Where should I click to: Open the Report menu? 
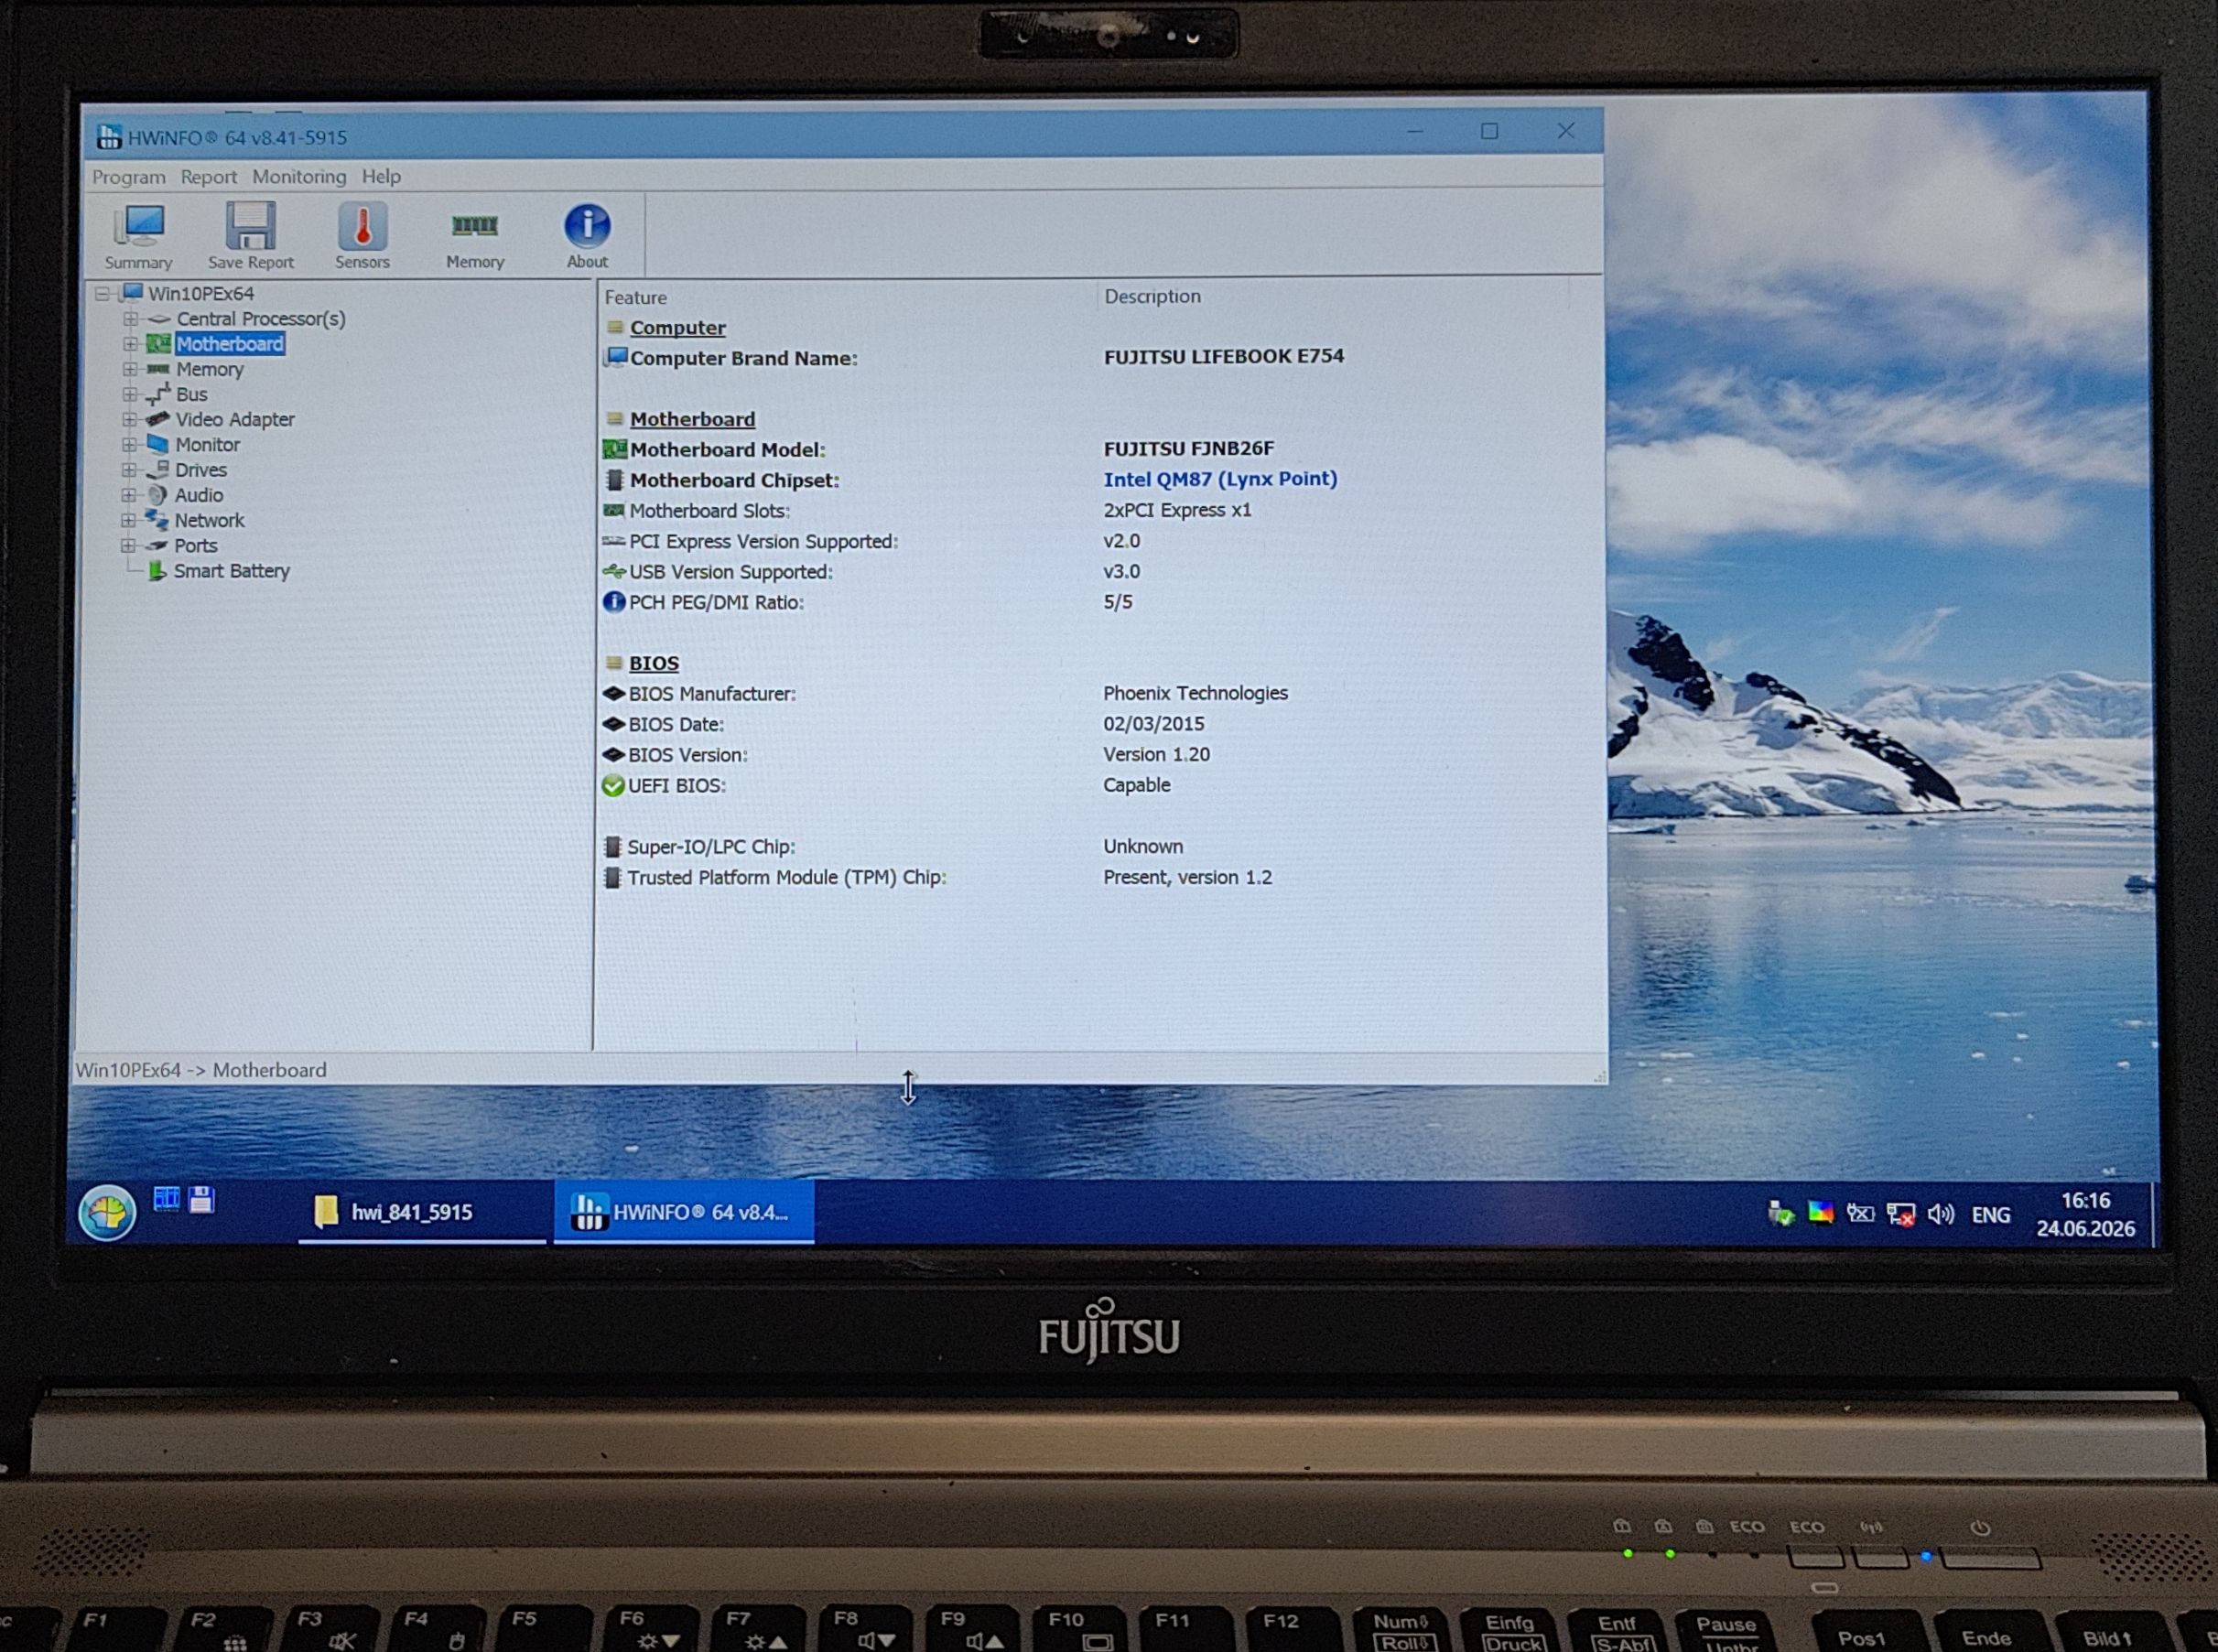(209, 177)
